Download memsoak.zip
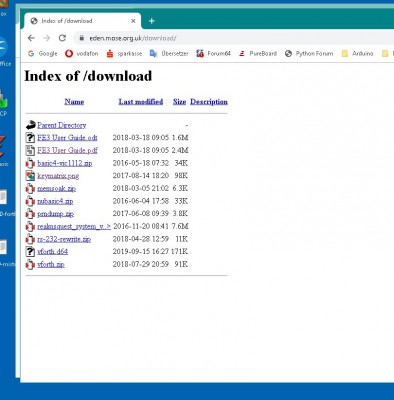This screenshot has width=394, height=400. tap(56, 188)
